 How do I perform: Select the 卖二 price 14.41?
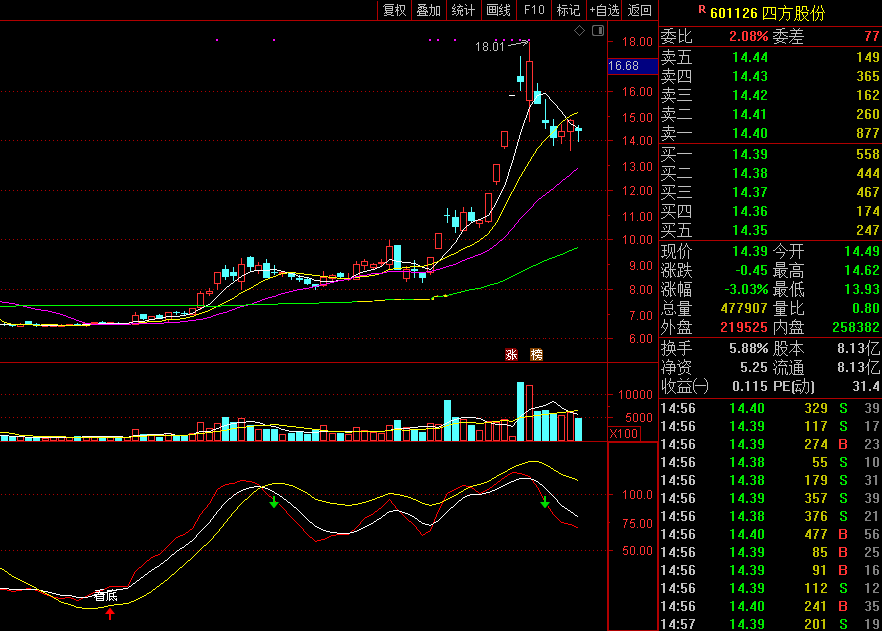750,115
